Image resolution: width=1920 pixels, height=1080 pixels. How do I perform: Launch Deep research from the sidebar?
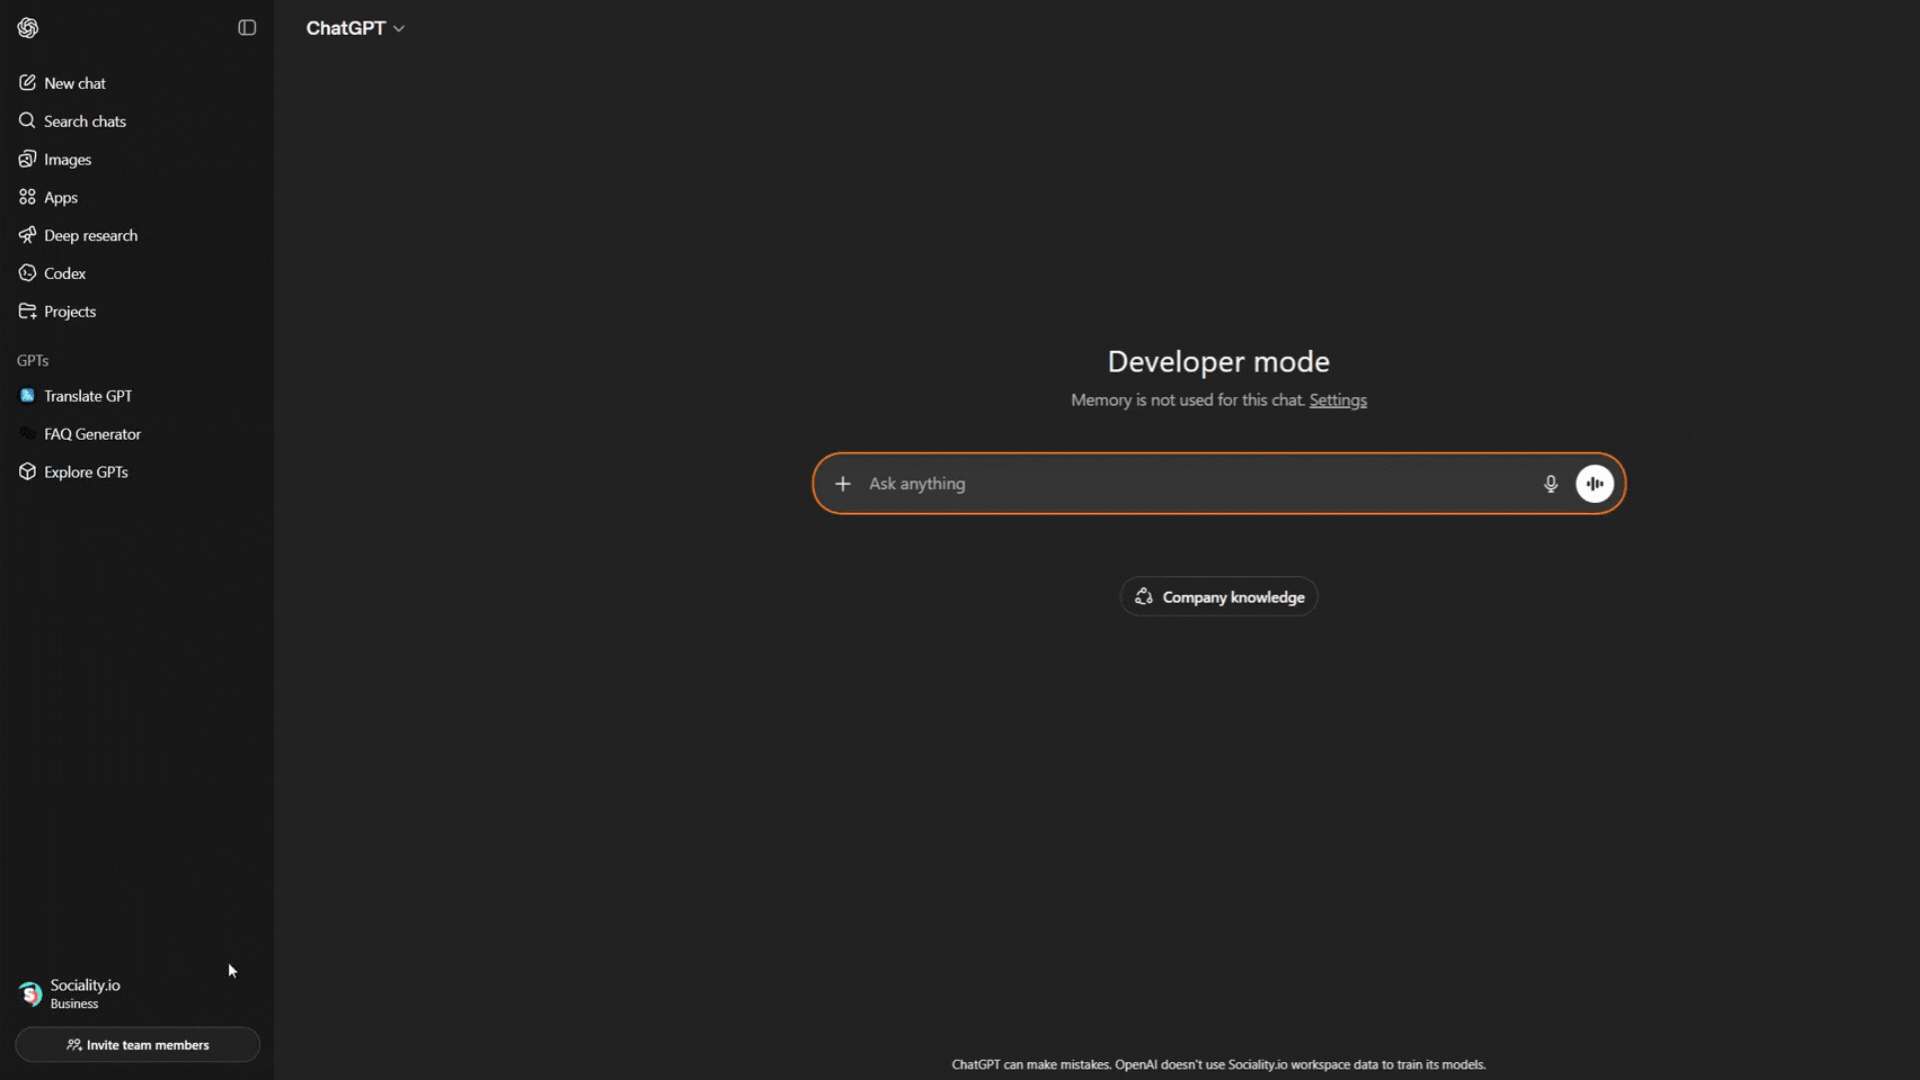click(x=90, y=235)
